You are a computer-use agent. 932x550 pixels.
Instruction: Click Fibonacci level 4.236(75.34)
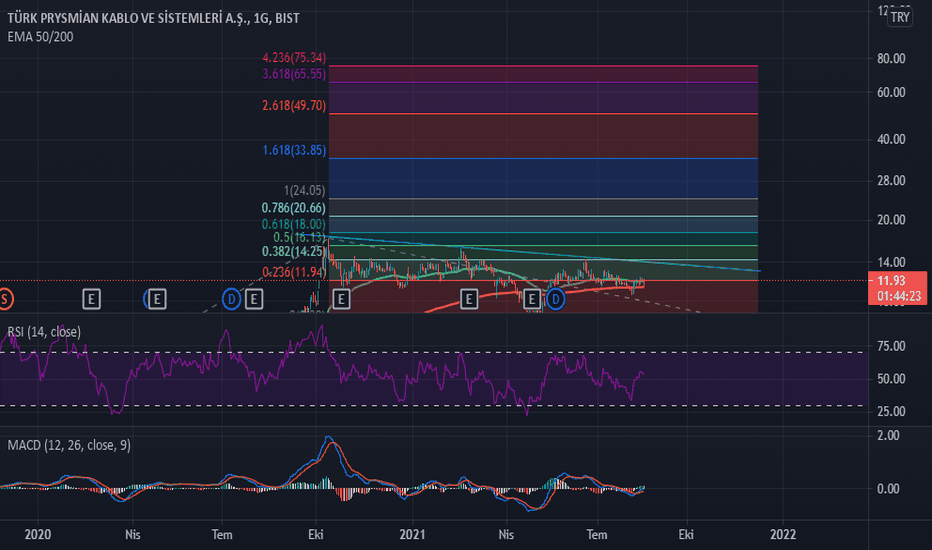(x=294, y=58)
